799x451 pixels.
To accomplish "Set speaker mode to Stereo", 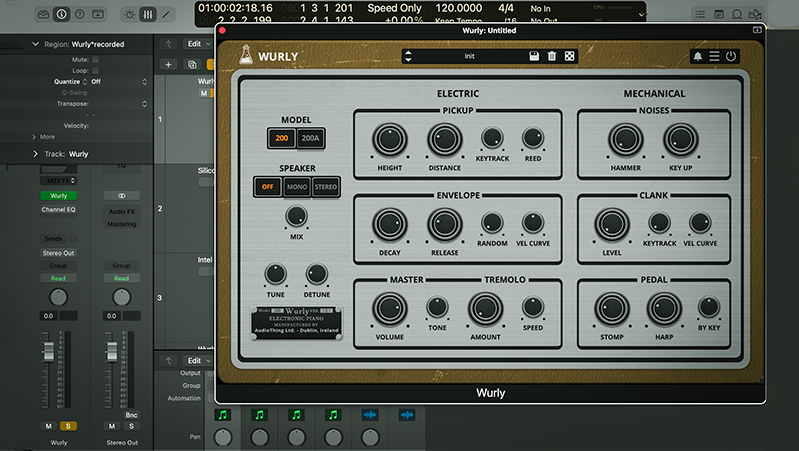I will click(326, 186).
